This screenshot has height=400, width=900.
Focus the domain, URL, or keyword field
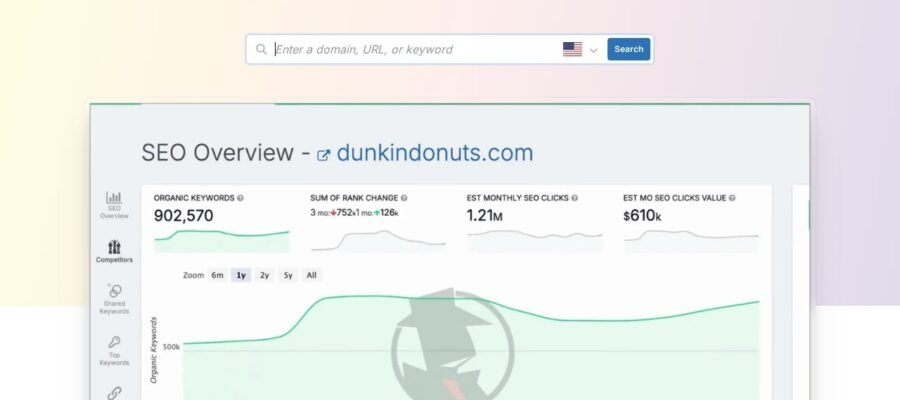pos(416,49)
